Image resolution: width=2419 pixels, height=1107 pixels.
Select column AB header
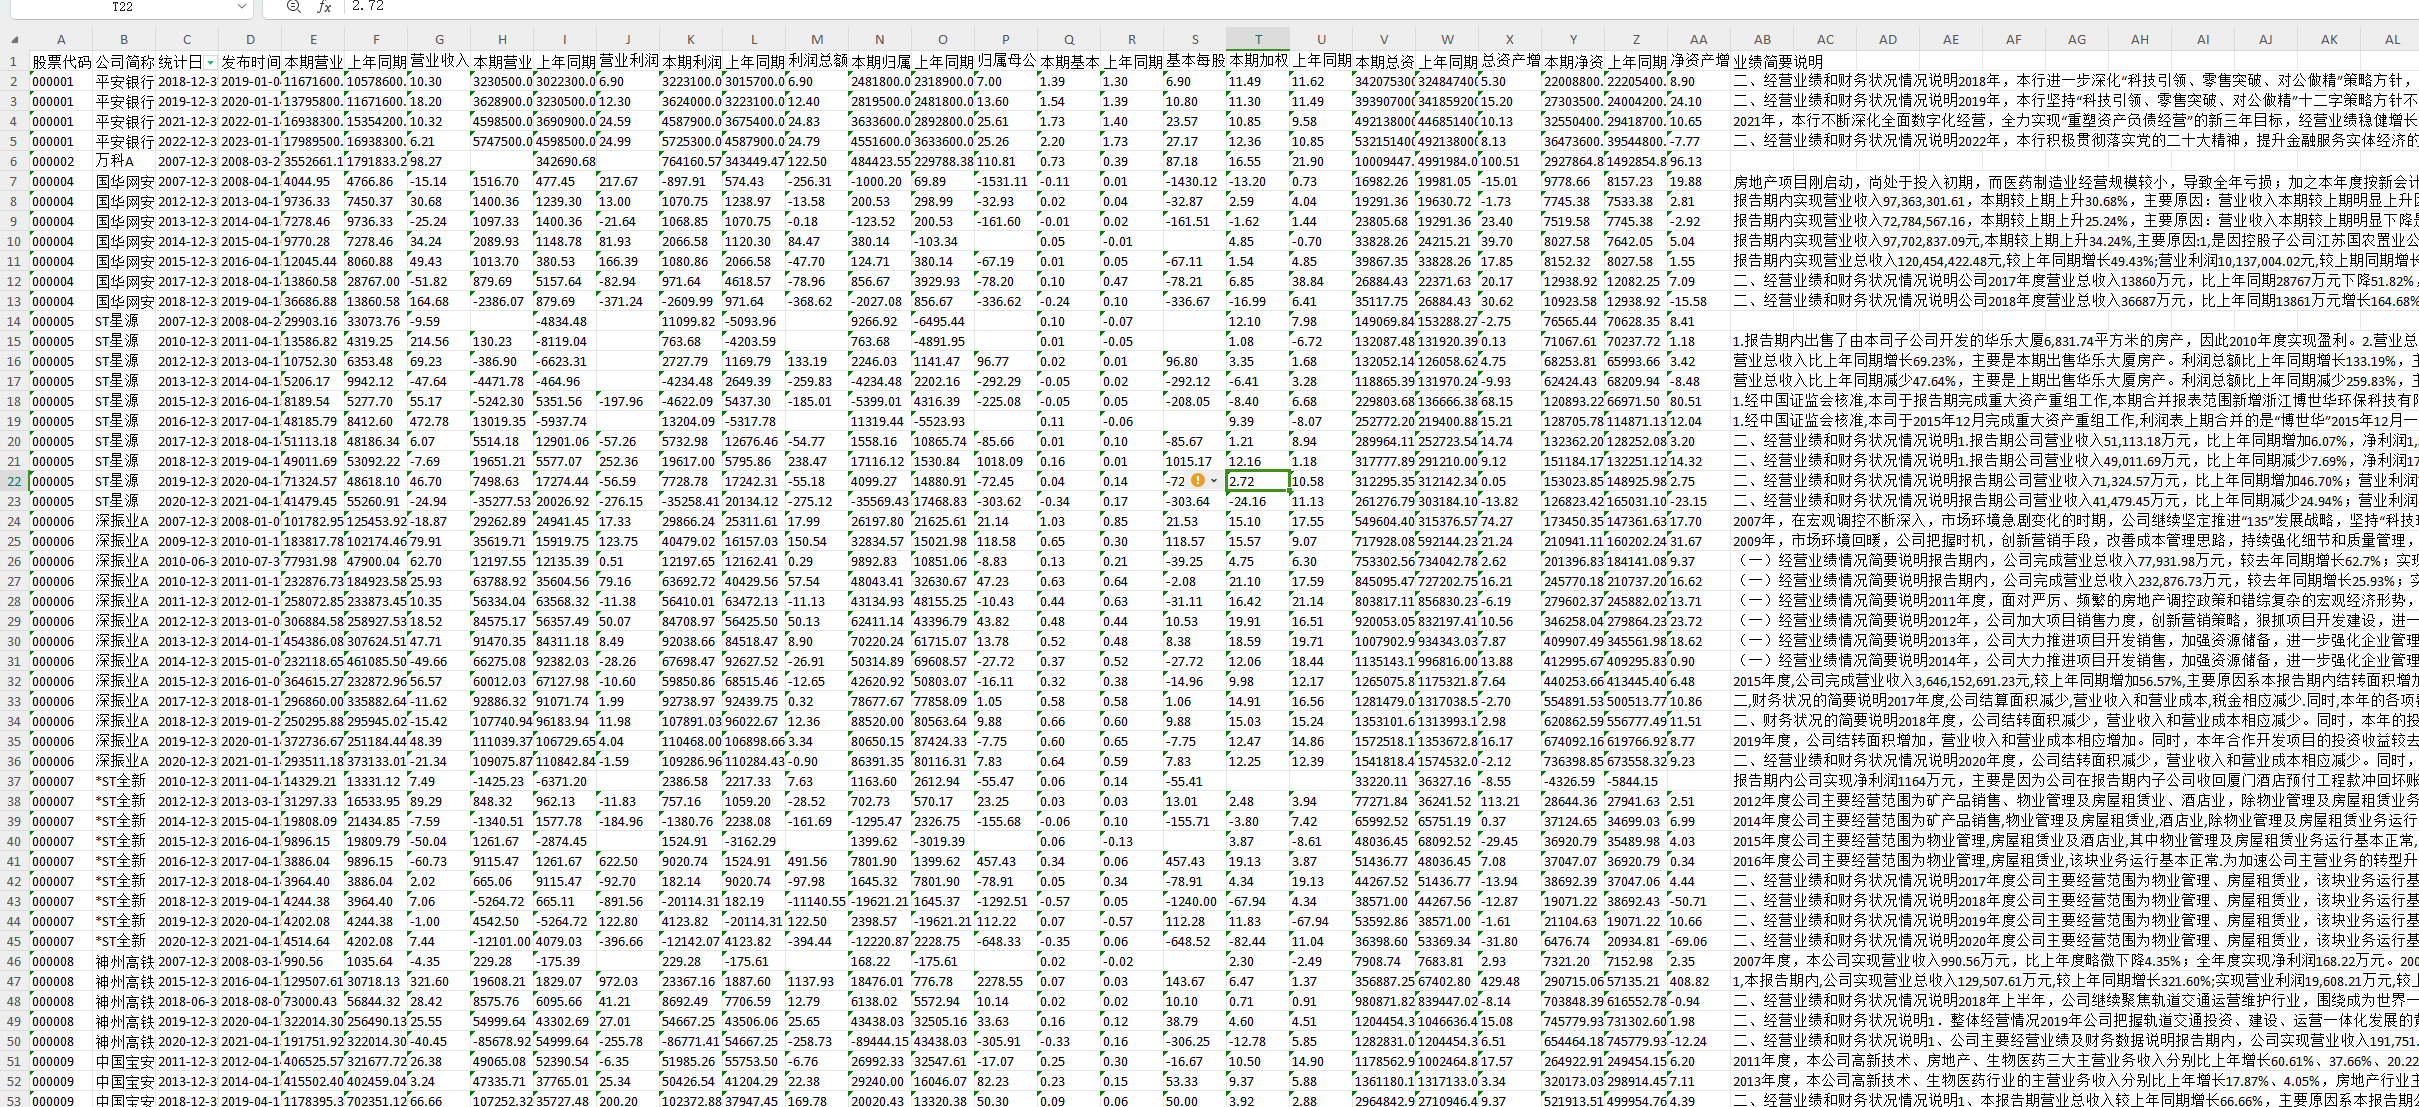pyautogui.click(x=1762, y=40)
